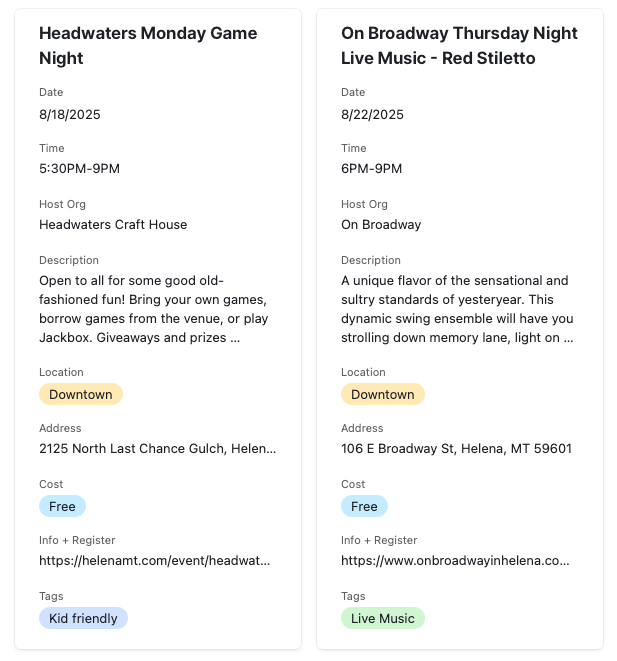
Task: Click Free cost badge on On Broadway card
Action: tap(364, 506)
